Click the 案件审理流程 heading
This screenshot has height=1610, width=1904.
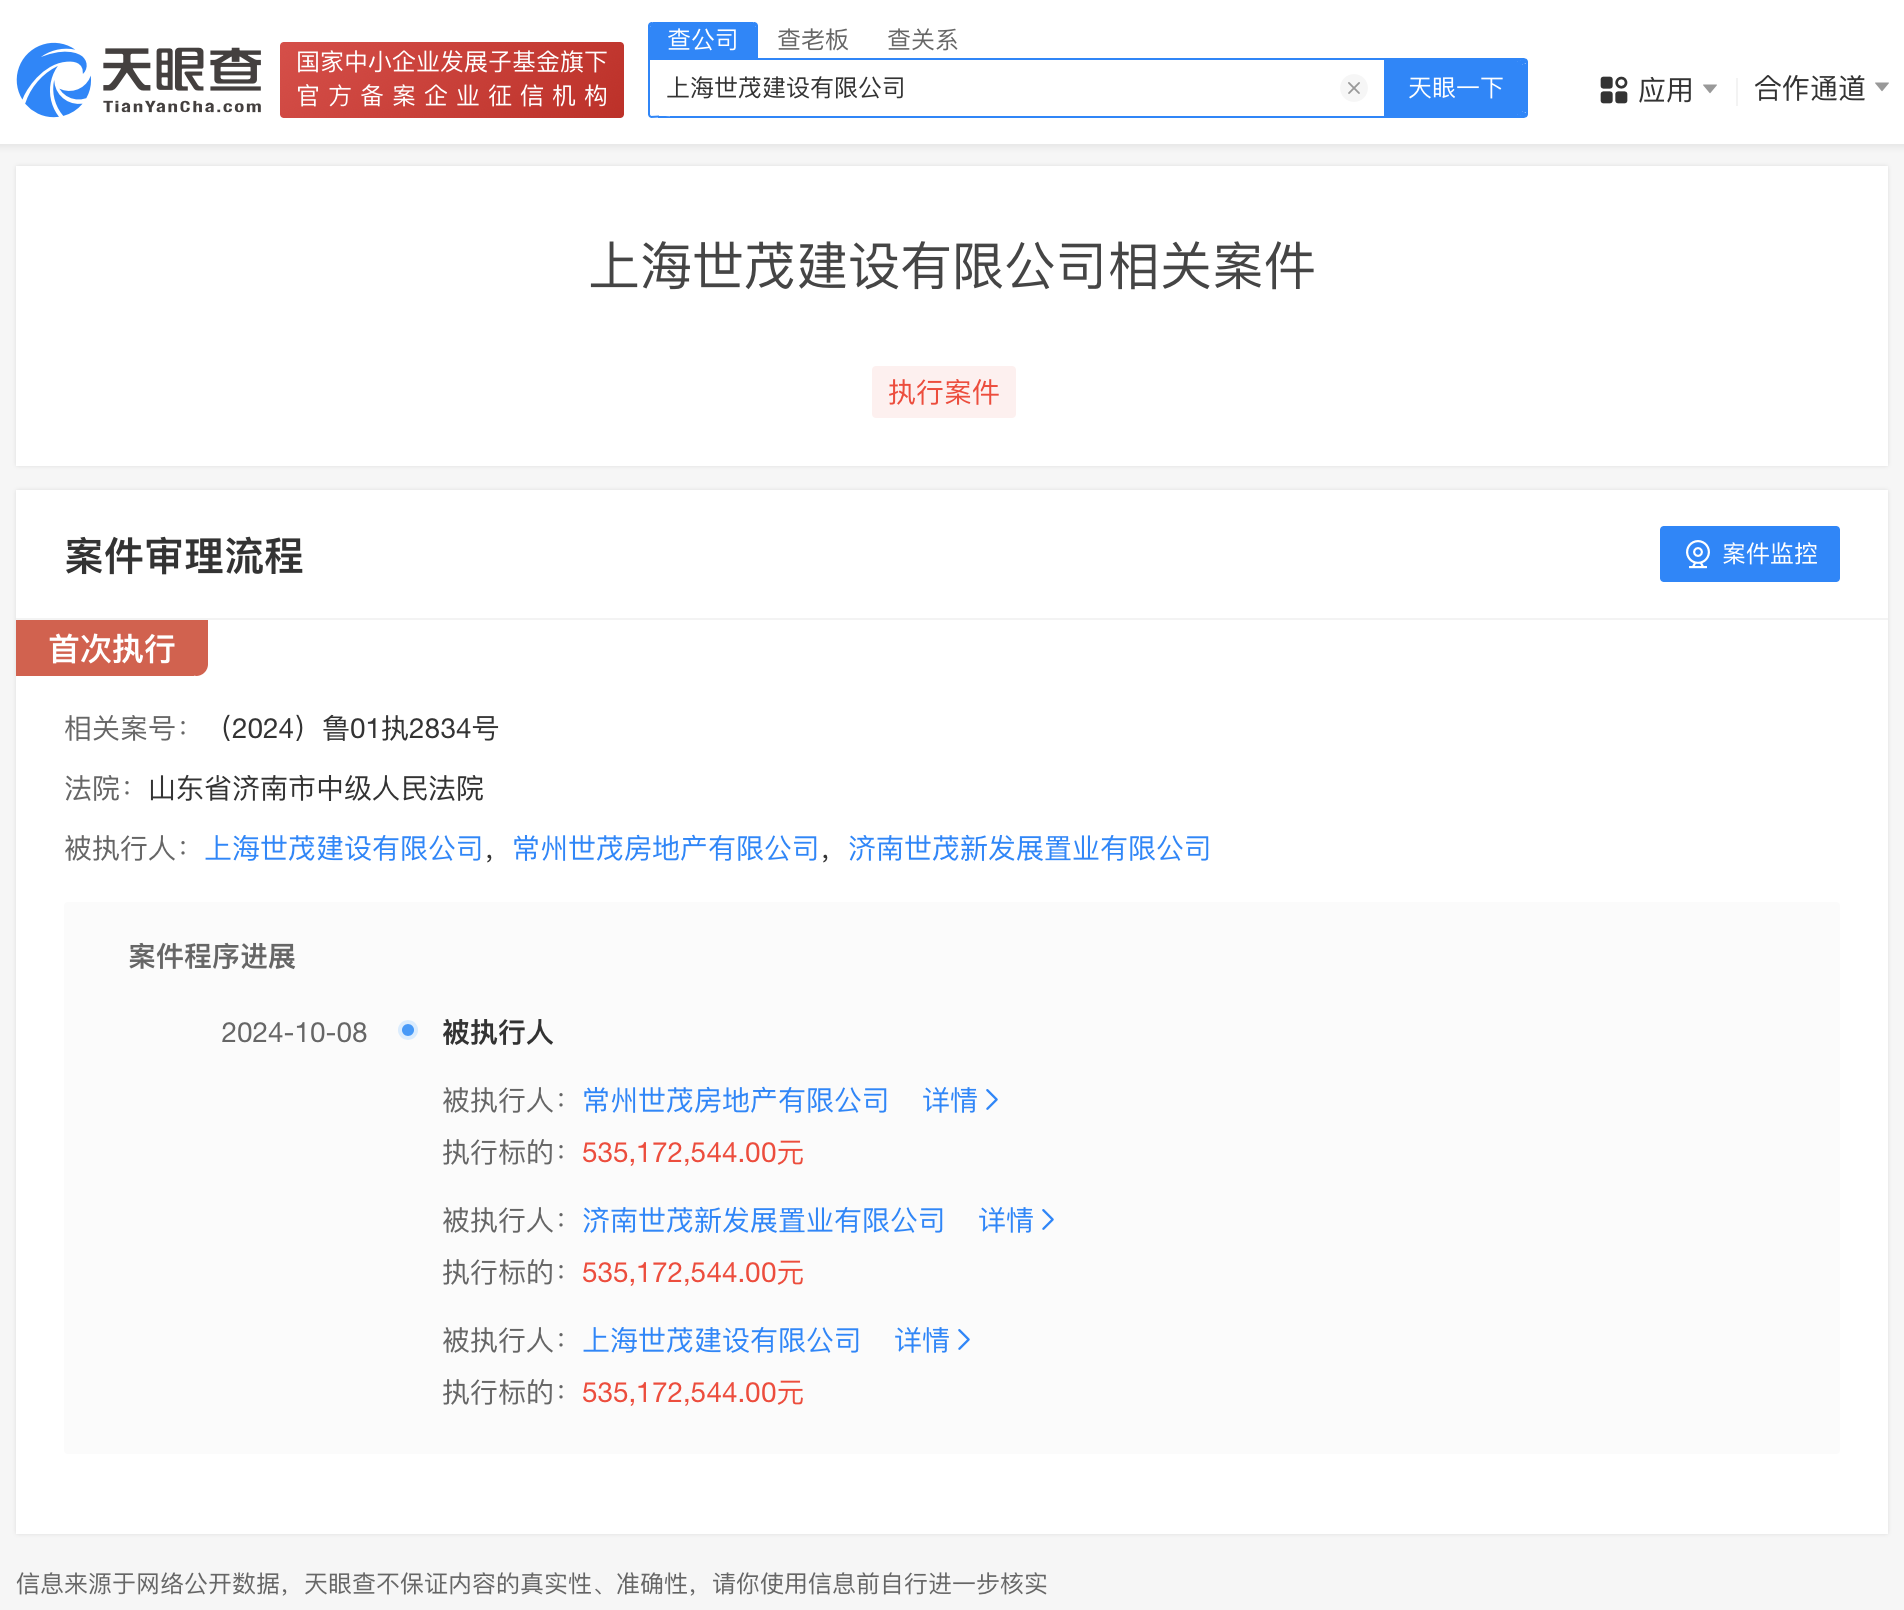184,556
